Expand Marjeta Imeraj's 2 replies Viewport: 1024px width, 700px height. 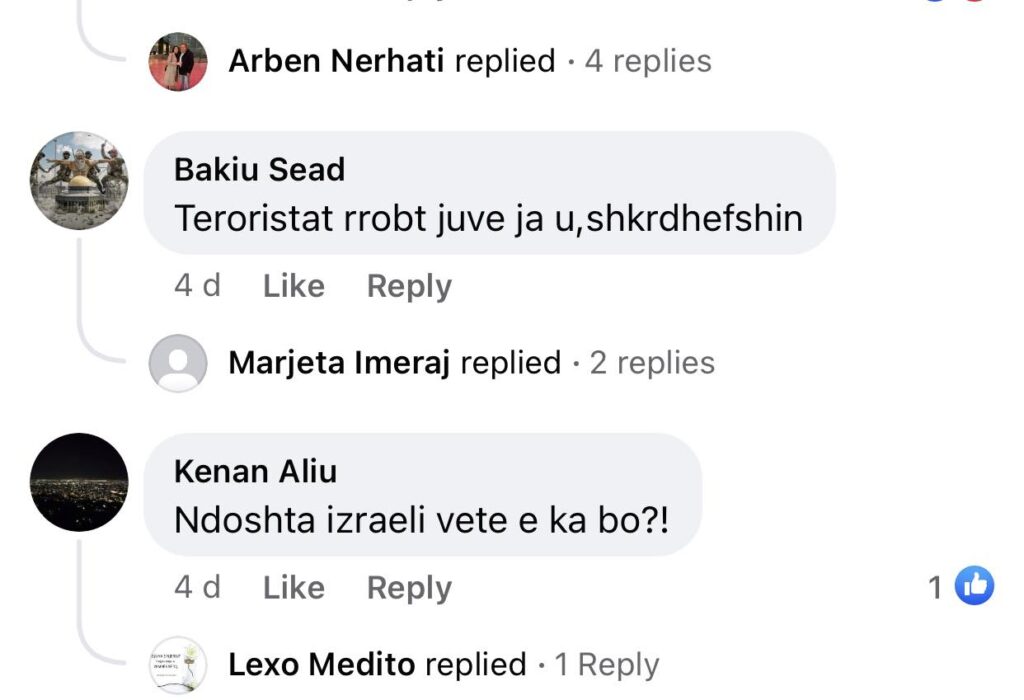(652, 362)
